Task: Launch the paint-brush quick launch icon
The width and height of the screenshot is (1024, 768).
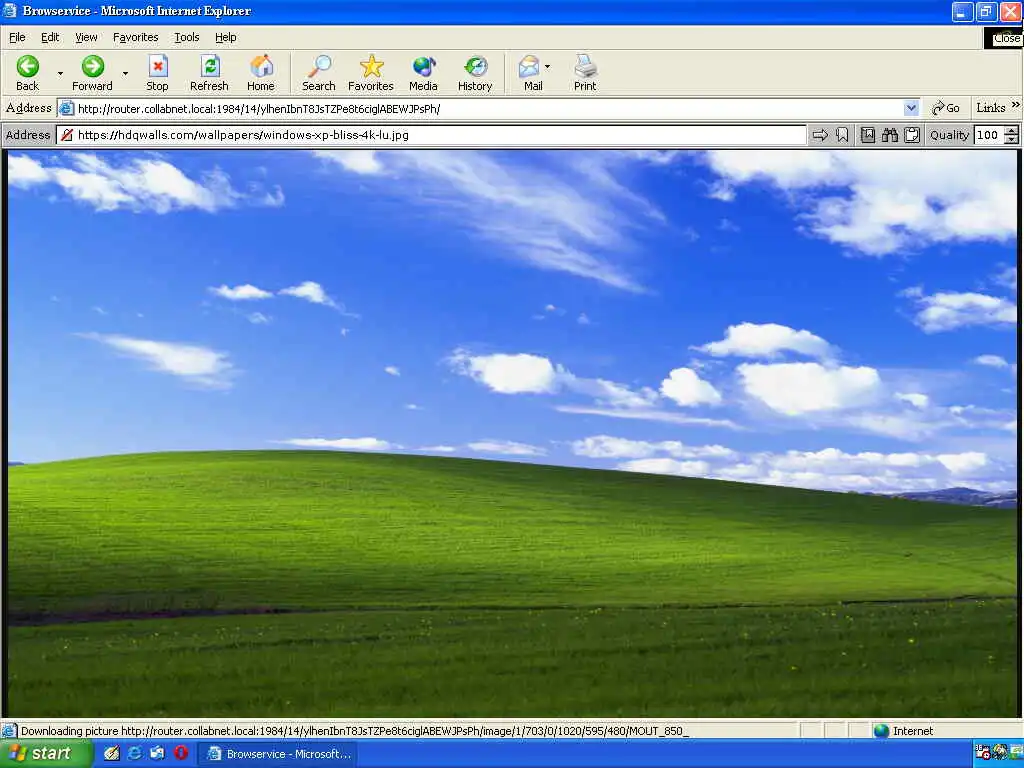Action: pyautogui.click(x=112, y=754)
